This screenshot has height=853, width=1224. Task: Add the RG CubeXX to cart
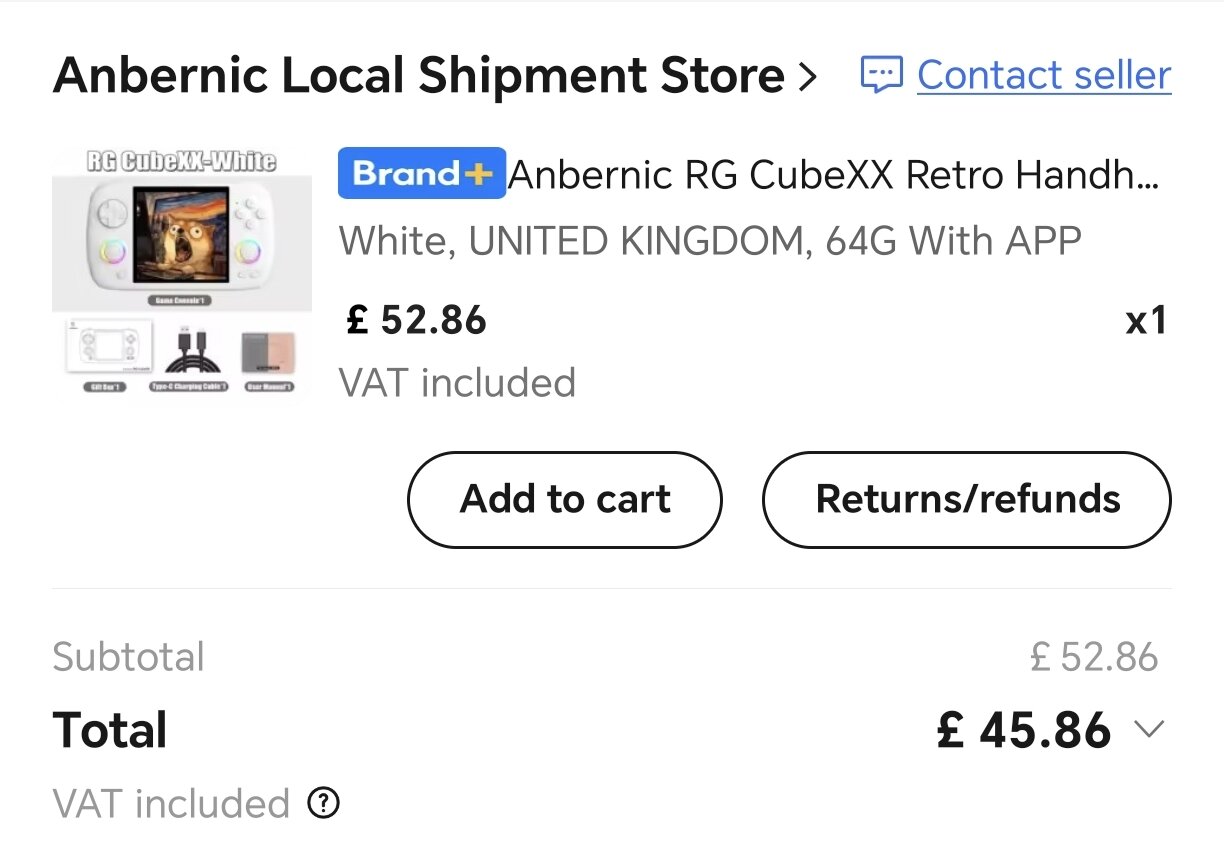pos(565,499)
